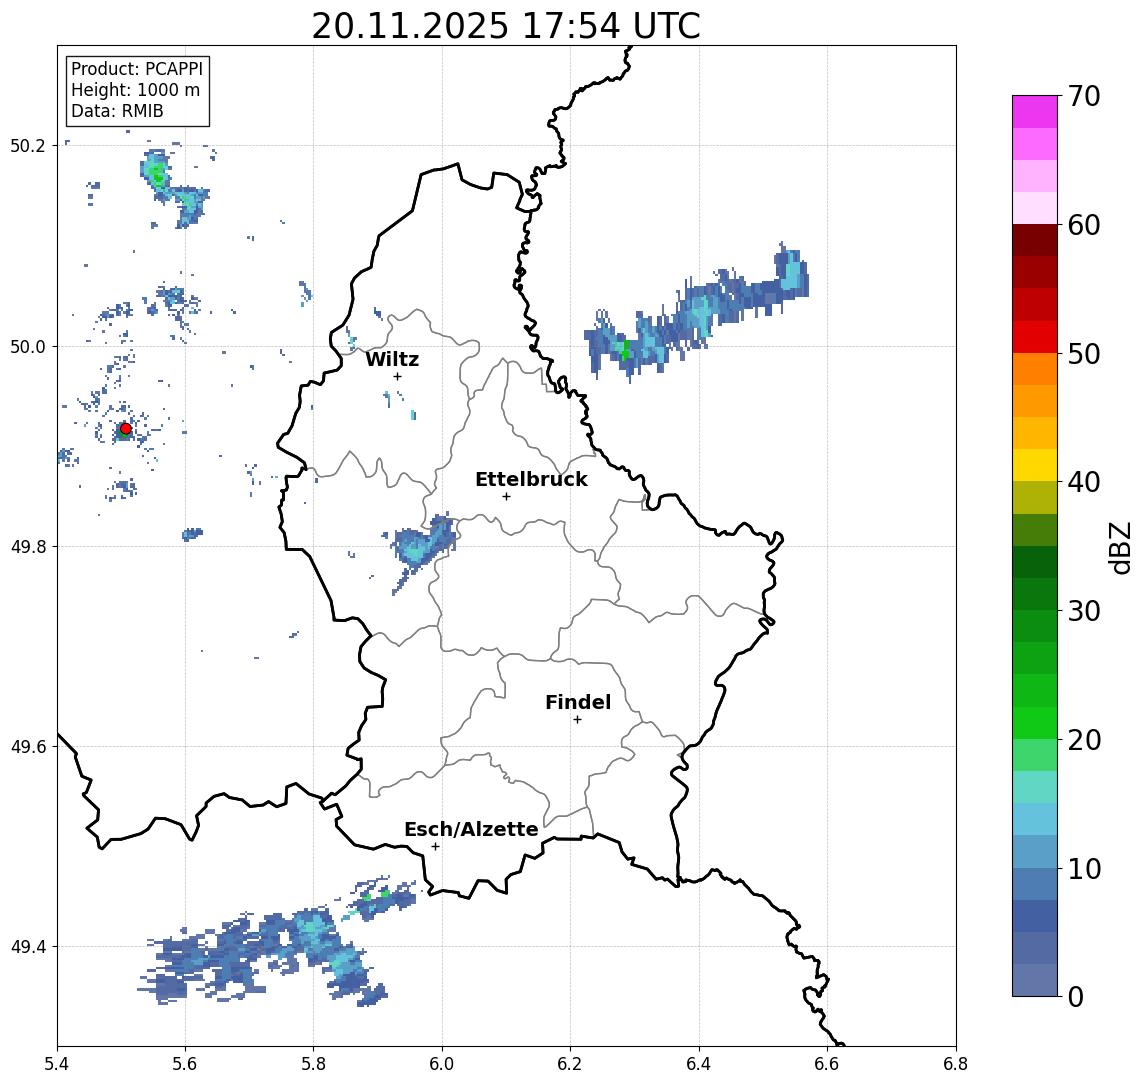
Task: Click the colorbar tick label 0
Action: tap(1076, 996)
